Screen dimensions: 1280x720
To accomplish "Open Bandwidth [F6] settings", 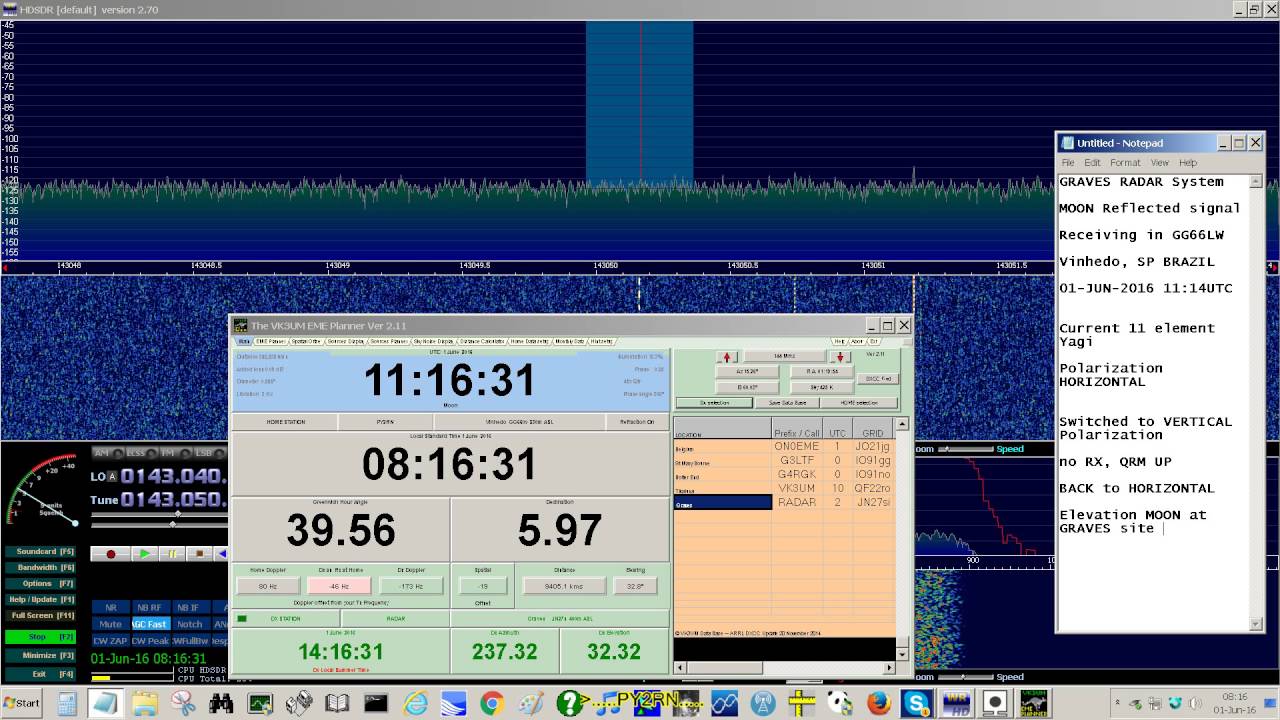I will (x=40, y=568).
